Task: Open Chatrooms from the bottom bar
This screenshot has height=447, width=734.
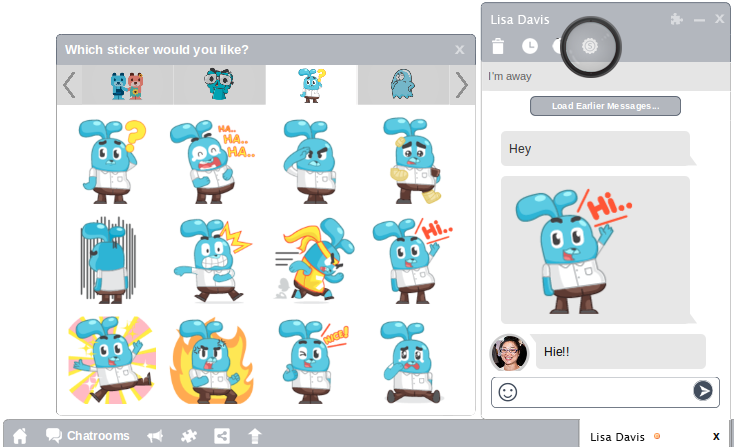Action: 88,436
